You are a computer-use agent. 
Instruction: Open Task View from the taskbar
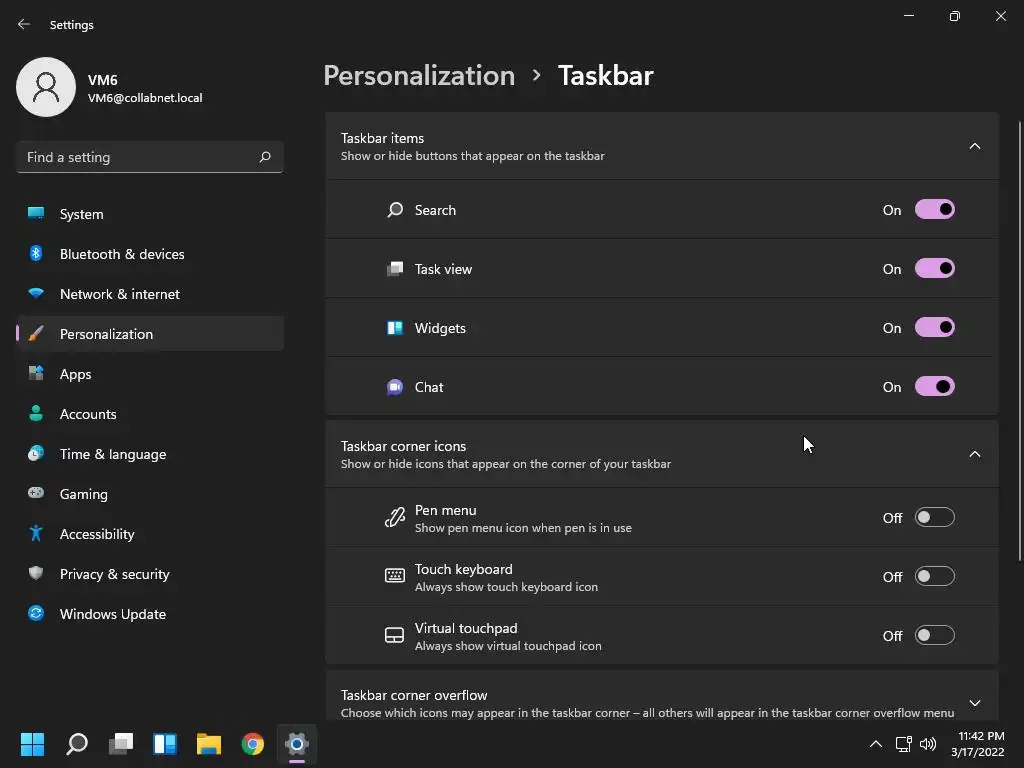[x=121, y=744]
